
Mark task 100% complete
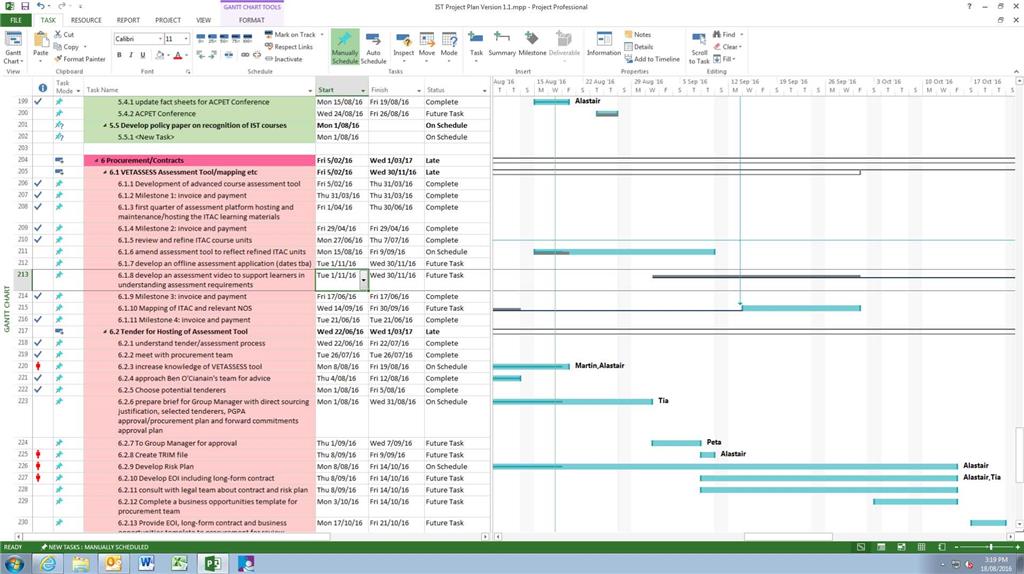[248, 39]
